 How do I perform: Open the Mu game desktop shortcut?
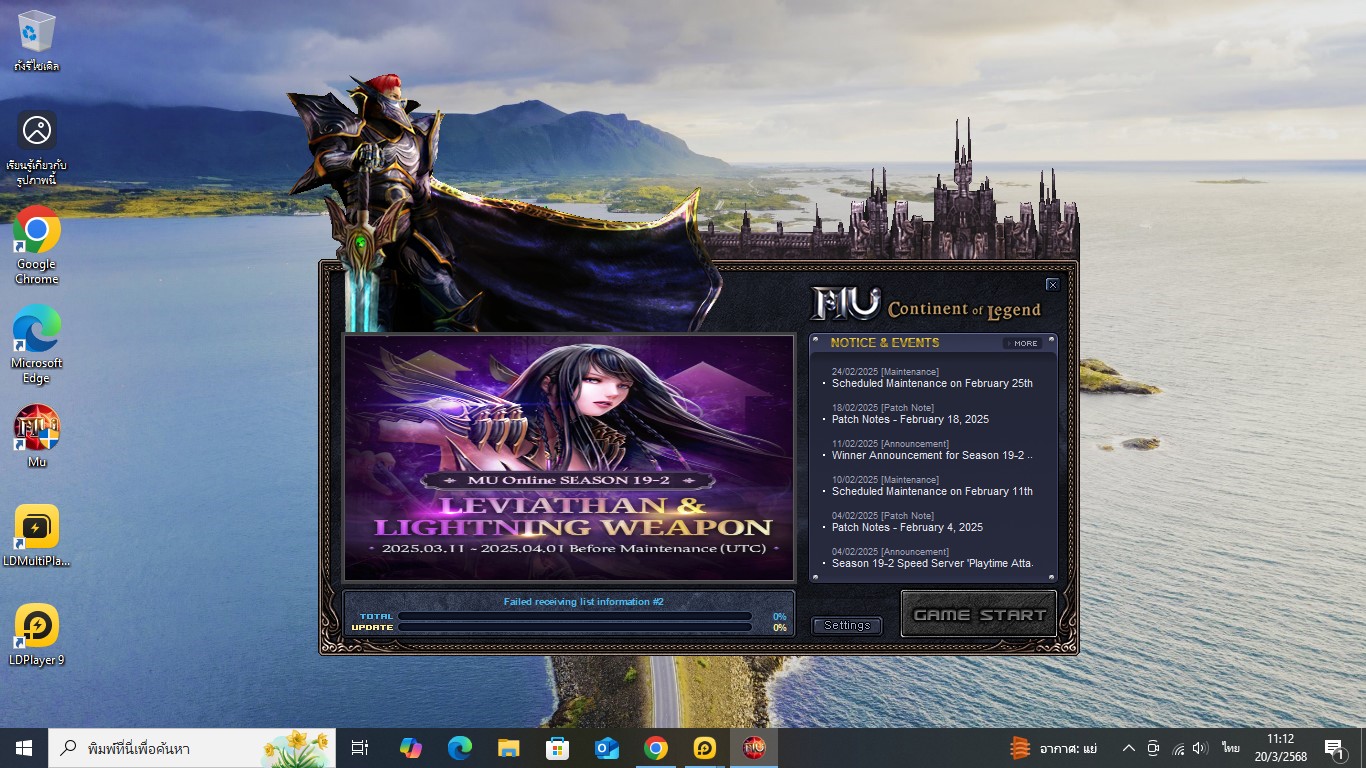click(36, 437)
